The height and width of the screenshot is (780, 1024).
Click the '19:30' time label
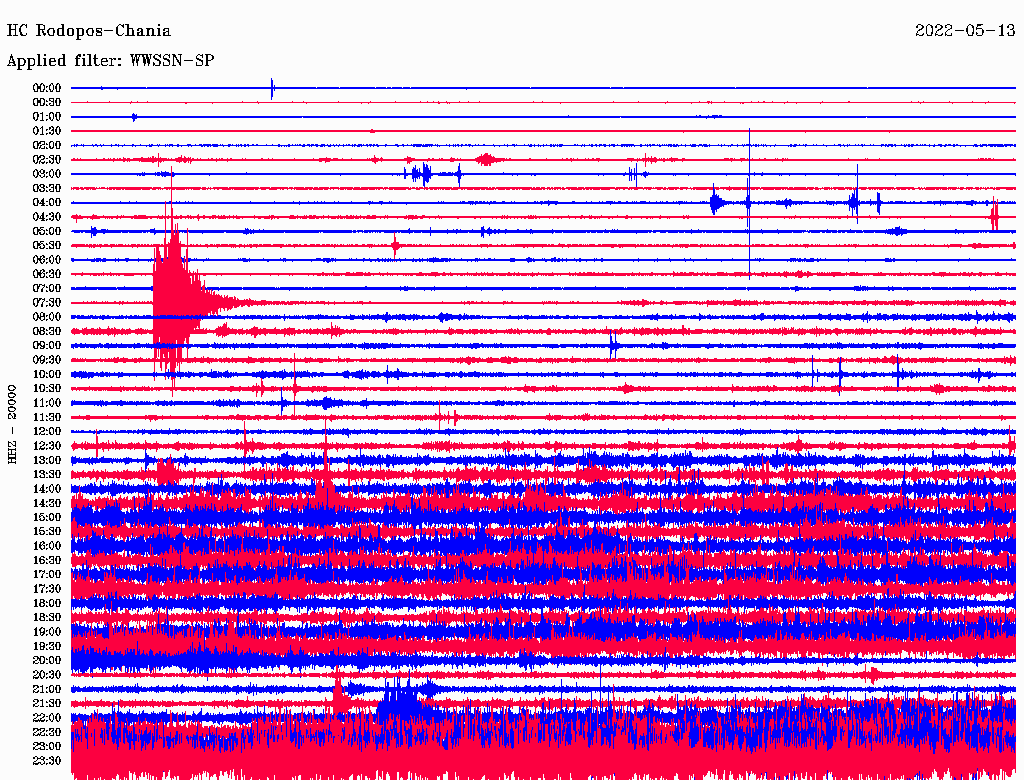(x=47, y=646)
